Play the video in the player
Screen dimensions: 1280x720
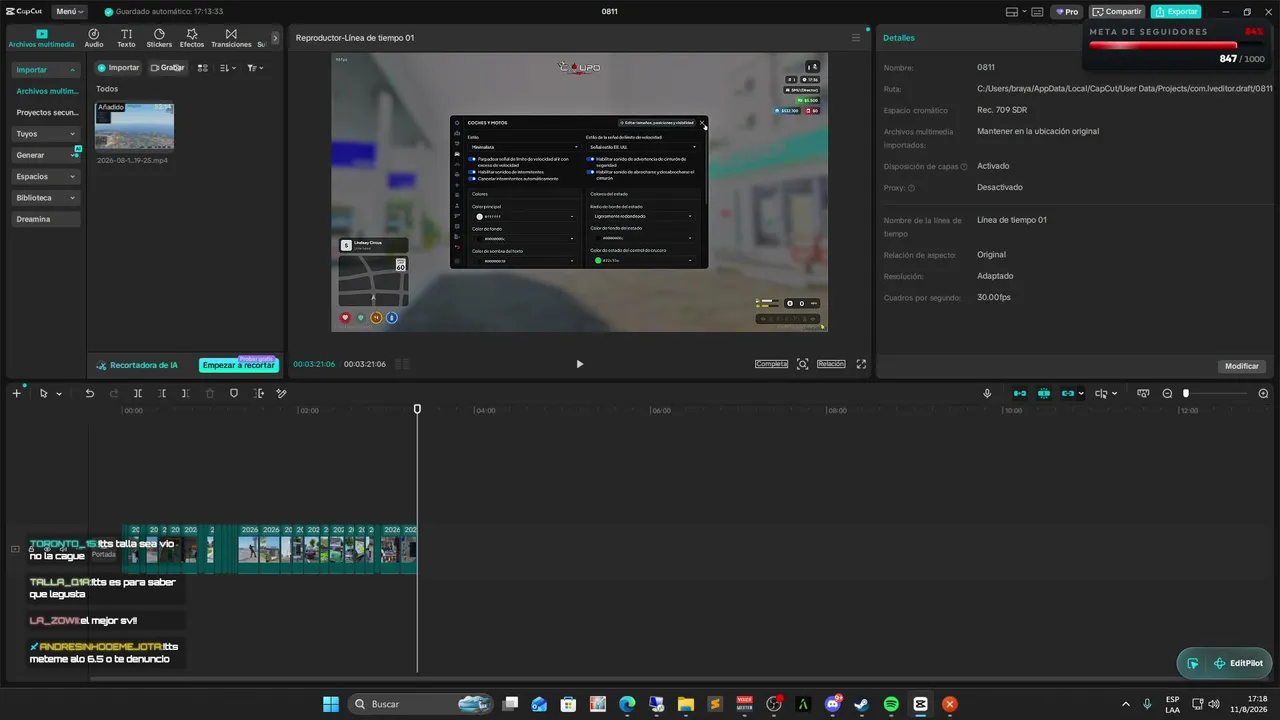[579, 364]
